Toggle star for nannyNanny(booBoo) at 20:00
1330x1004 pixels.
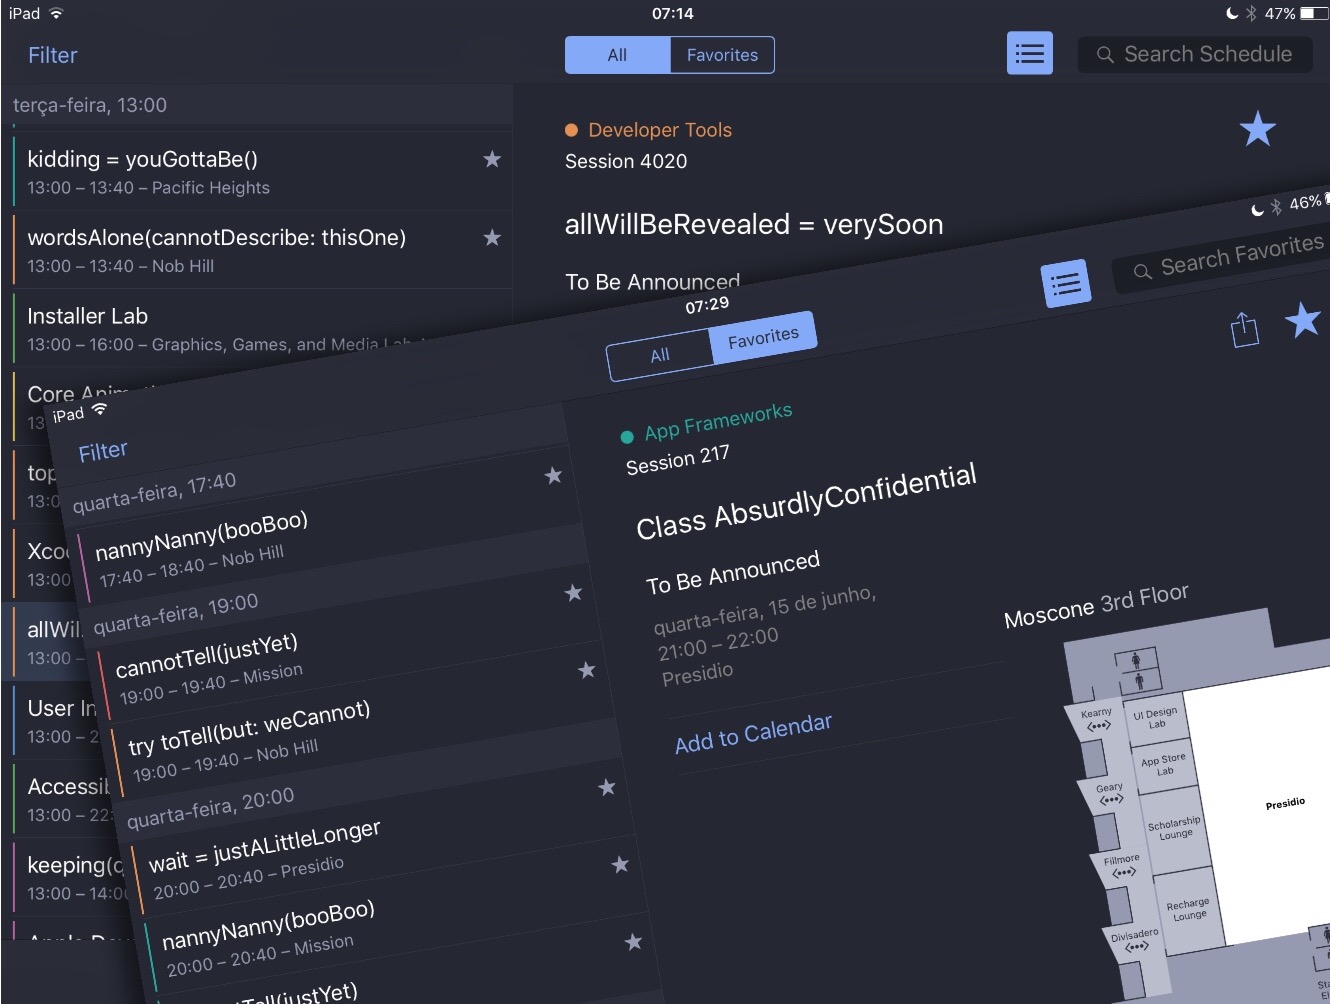coord(620,864)
